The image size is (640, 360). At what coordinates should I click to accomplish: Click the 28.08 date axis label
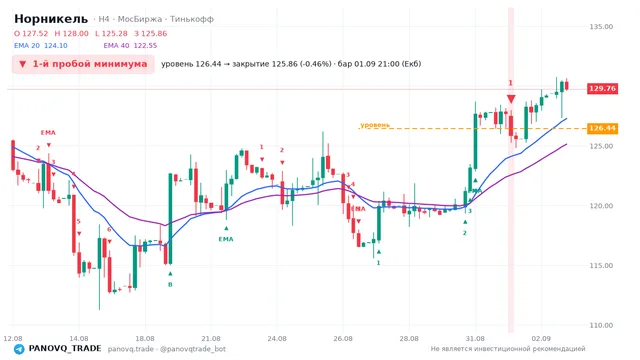[409, 339]
